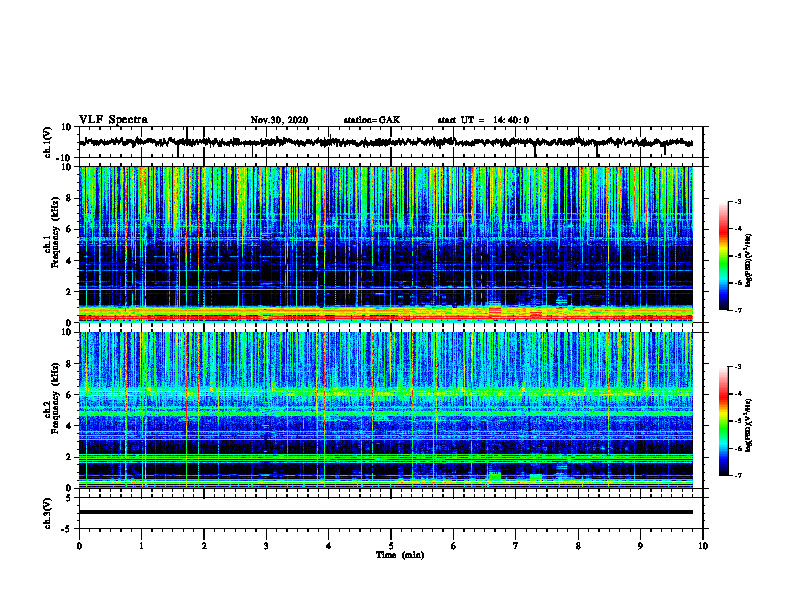Select the date text "Nov.30, 2020"
Image resolution: width=792 pixels, height=612 pixels.
279,120
